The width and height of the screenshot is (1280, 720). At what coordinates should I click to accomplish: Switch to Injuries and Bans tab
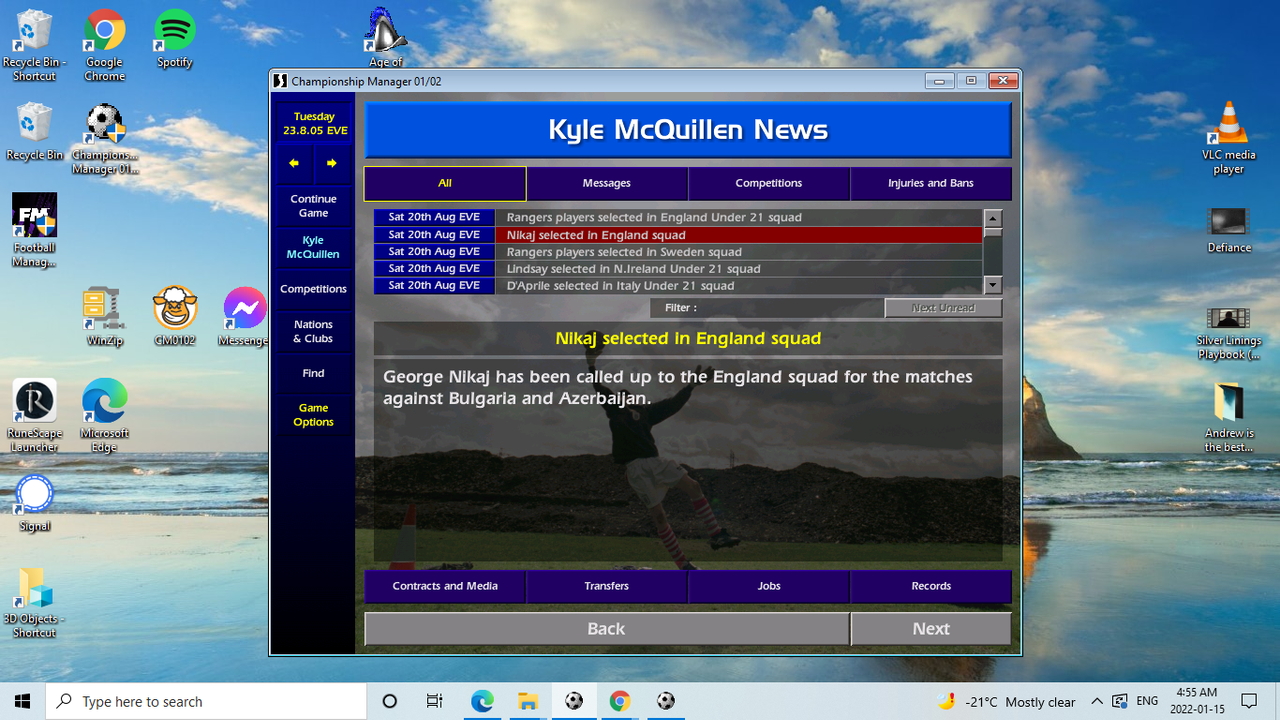(931, 183)
